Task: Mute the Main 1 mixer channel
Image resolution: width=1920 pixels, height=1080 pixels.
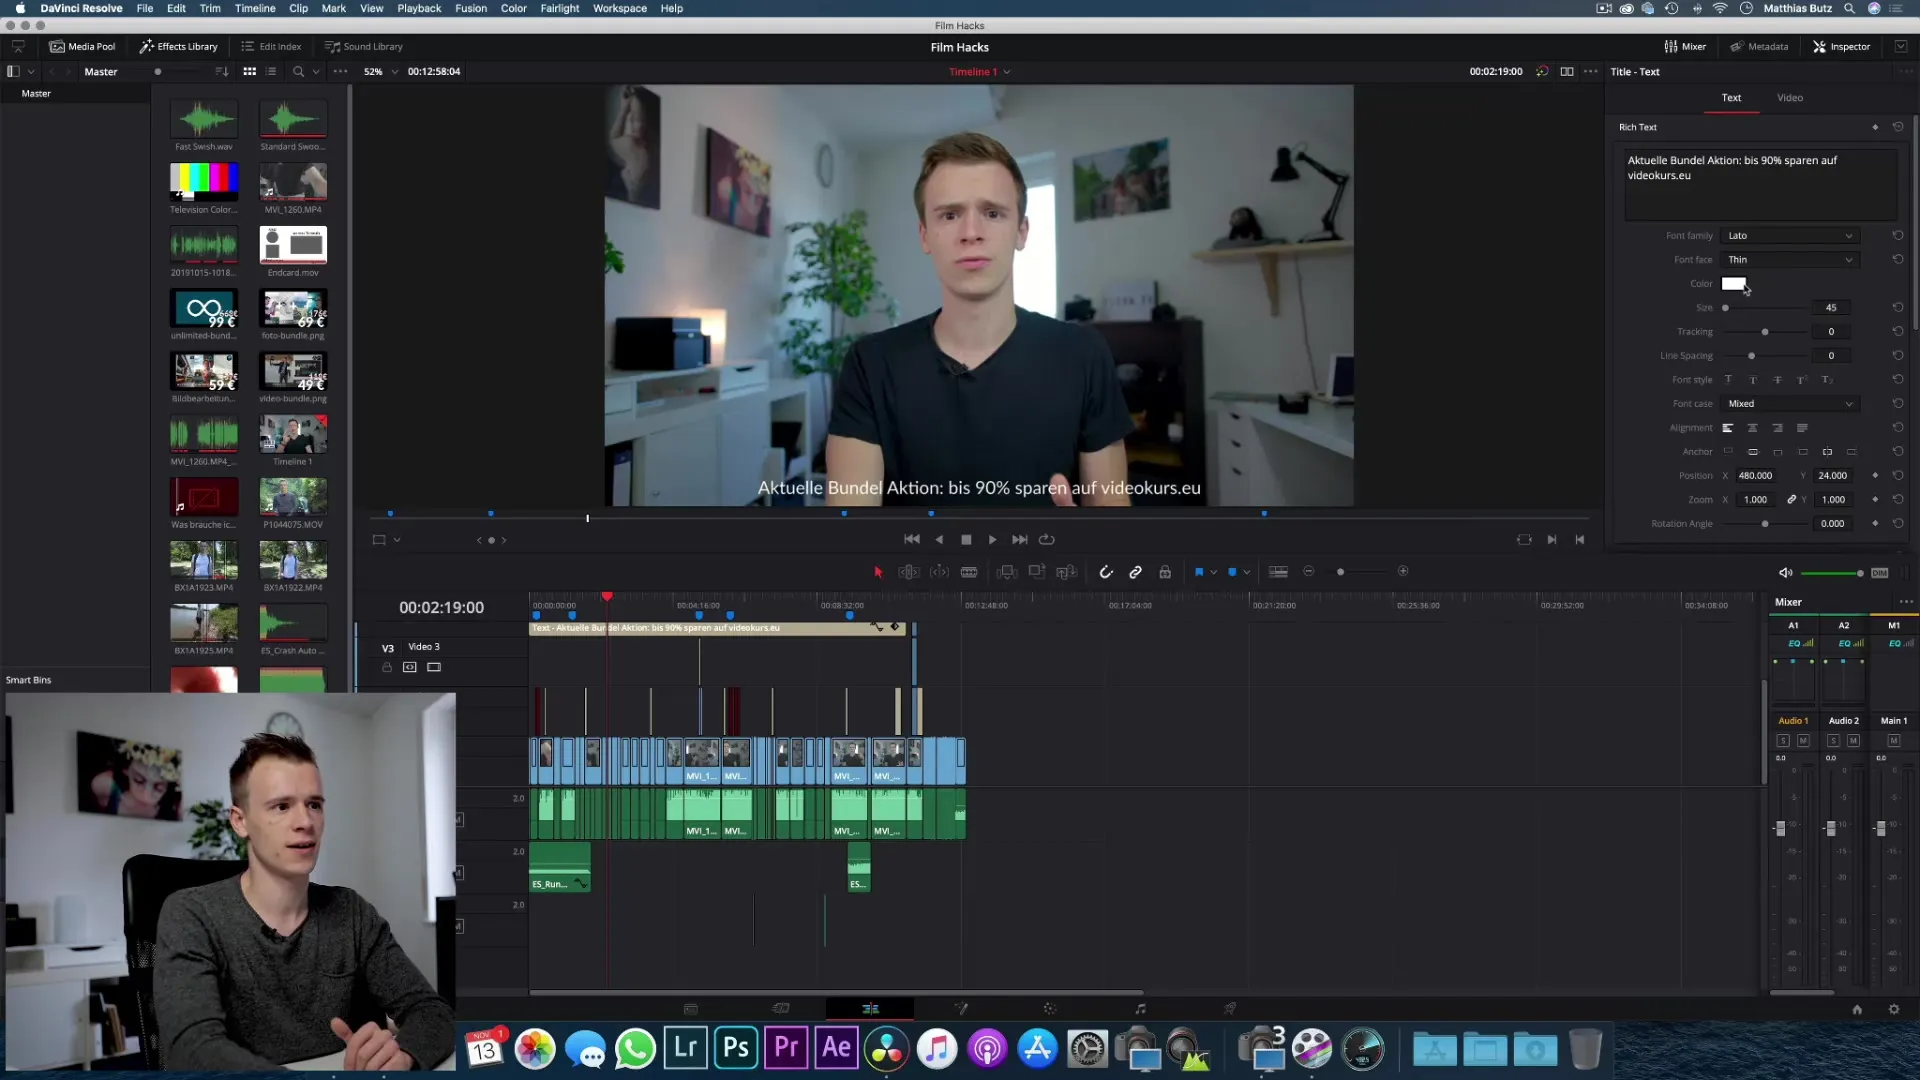Action: (1893, 741)
